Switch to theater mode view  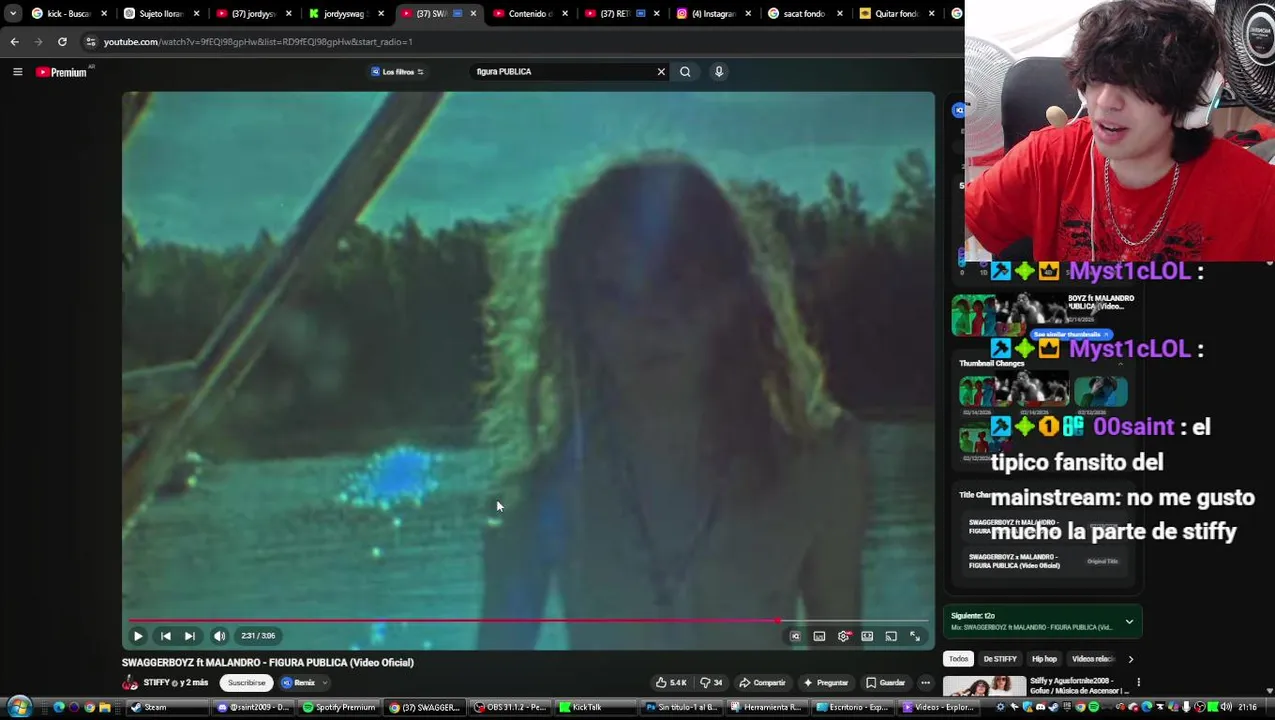867,636
